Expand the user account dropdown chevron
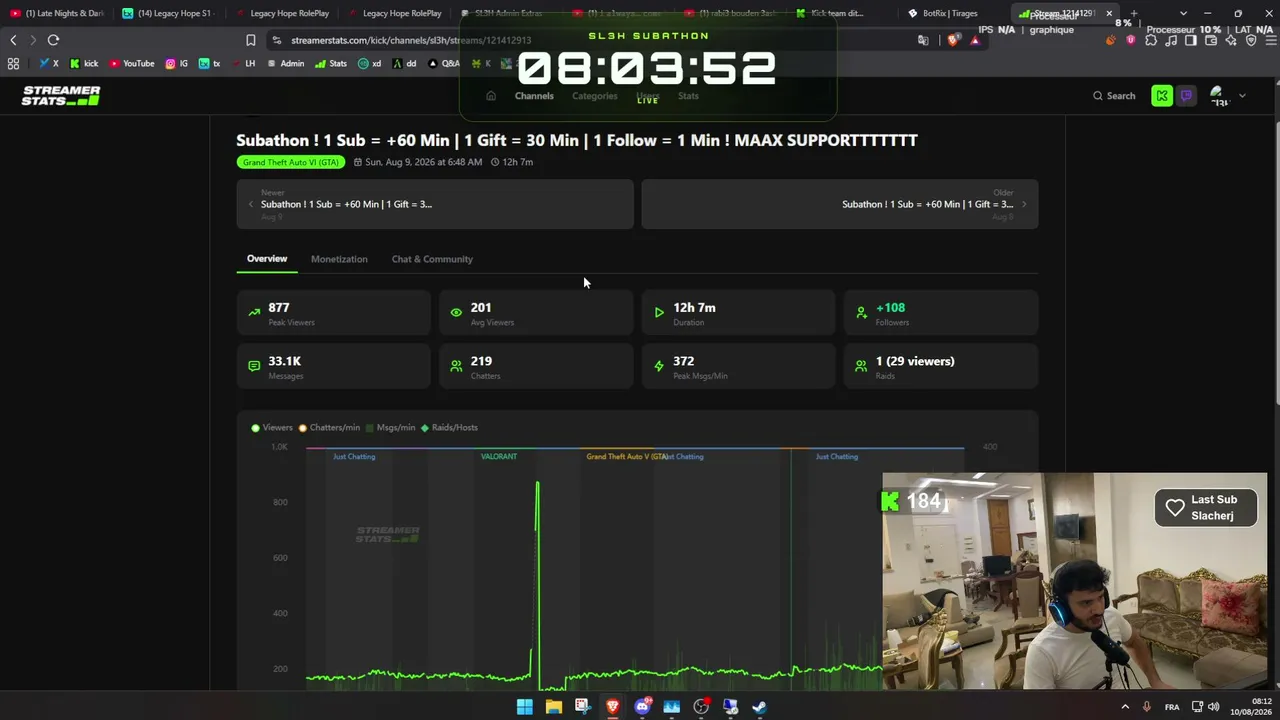The image size is (1280, 720). (1242, 96)
